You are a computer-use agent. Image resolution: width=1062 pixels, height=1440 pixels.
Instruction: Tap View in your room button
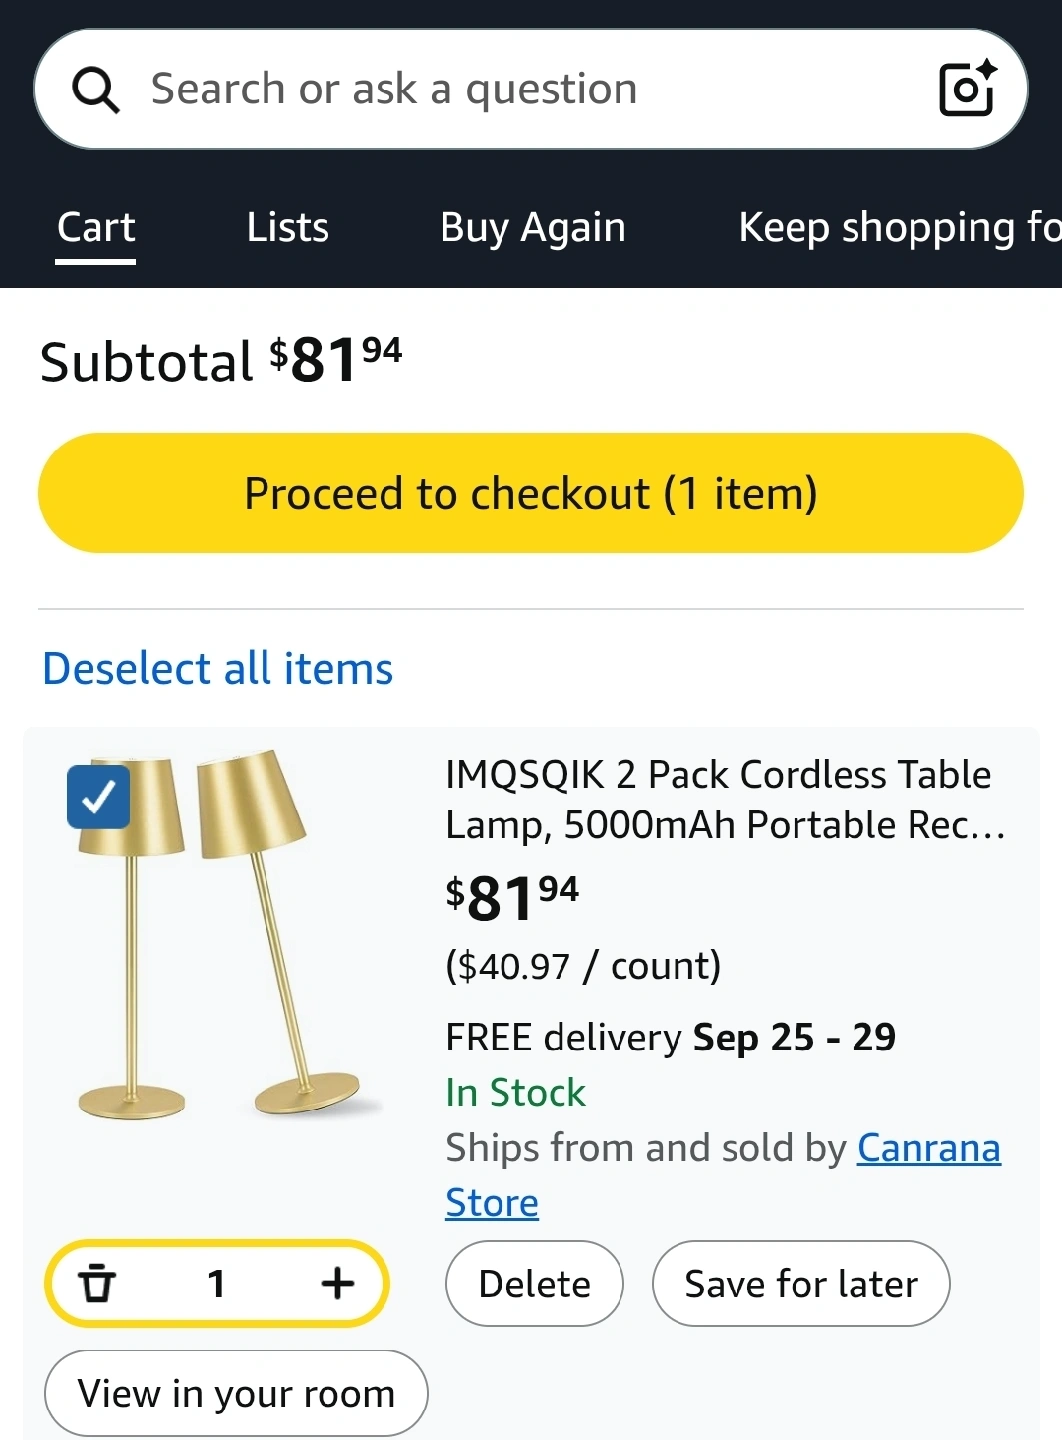pyautogui.click(x=236, y=1393)
